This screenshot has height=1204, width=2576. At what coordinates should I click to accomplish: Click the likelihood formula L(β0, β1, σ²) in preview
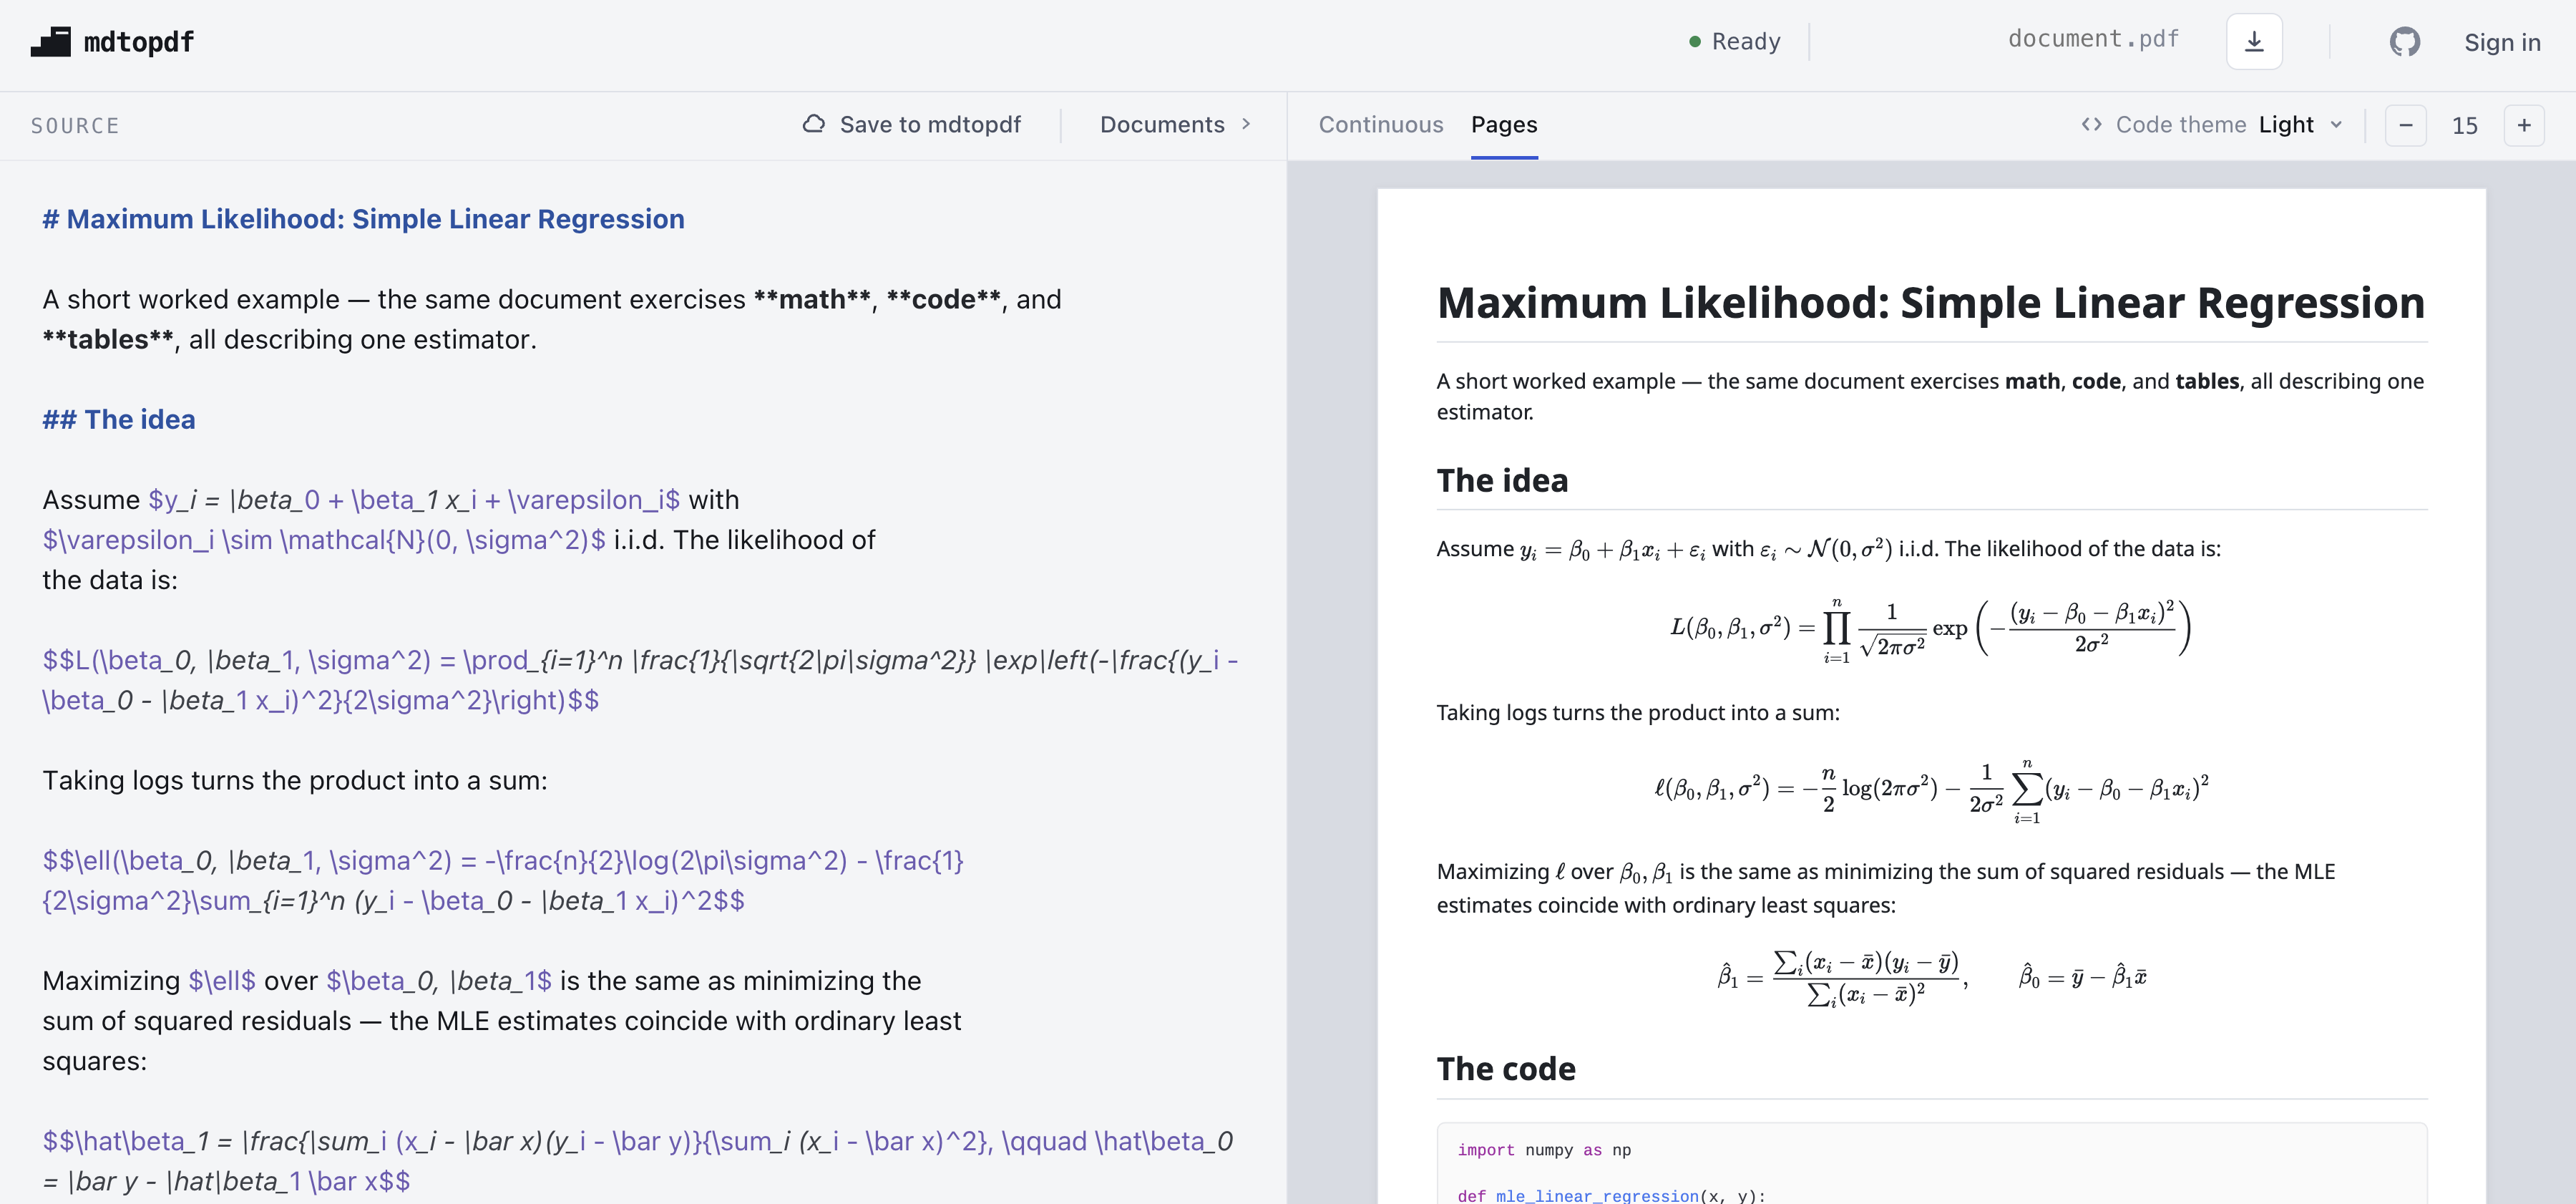1931,629
